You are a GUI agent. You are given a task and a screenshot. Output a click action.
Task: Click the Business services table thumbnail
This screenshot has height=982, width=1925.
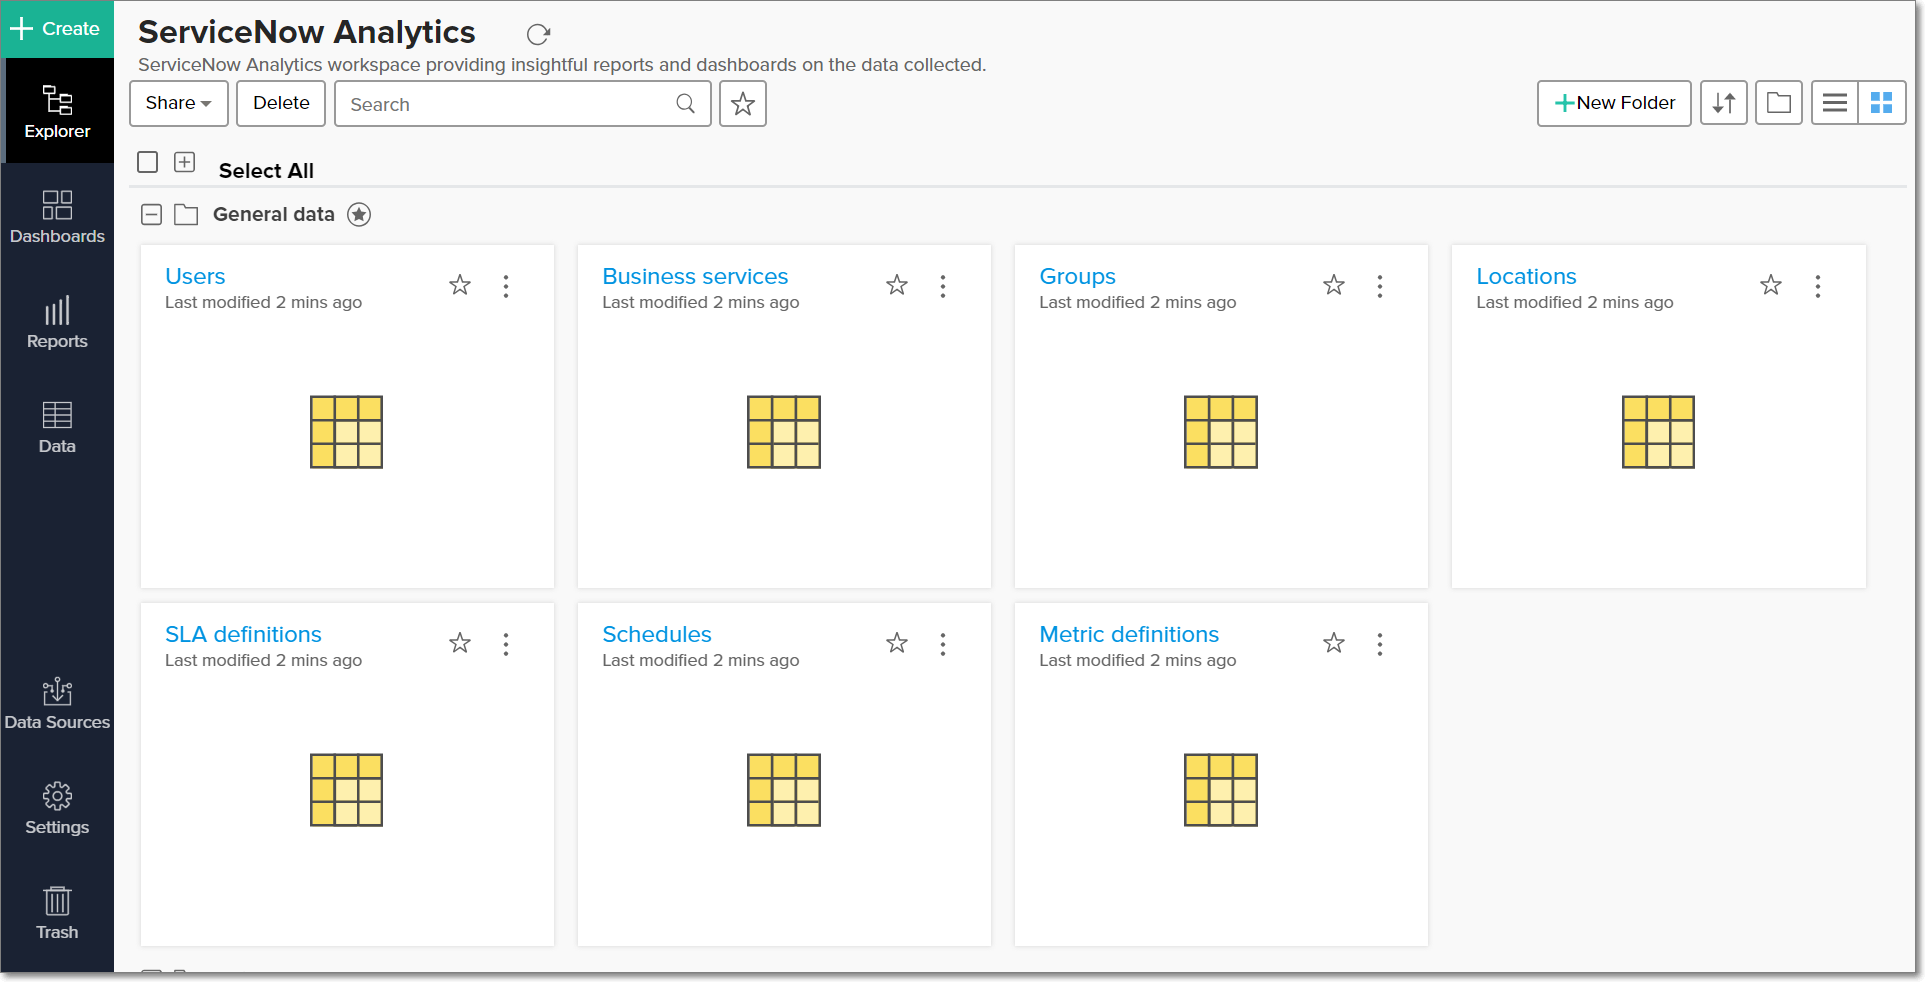click(784, 432)
